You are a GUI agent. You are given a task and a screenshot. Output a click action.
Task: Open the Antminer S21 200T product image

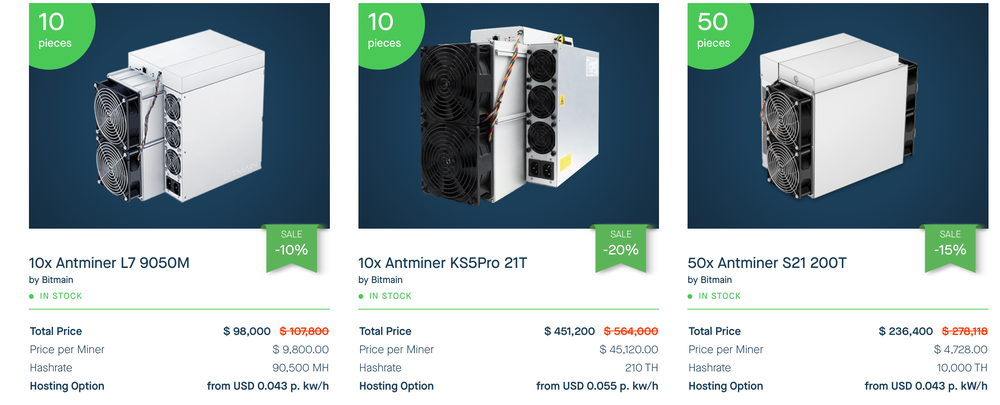(837, 116)
